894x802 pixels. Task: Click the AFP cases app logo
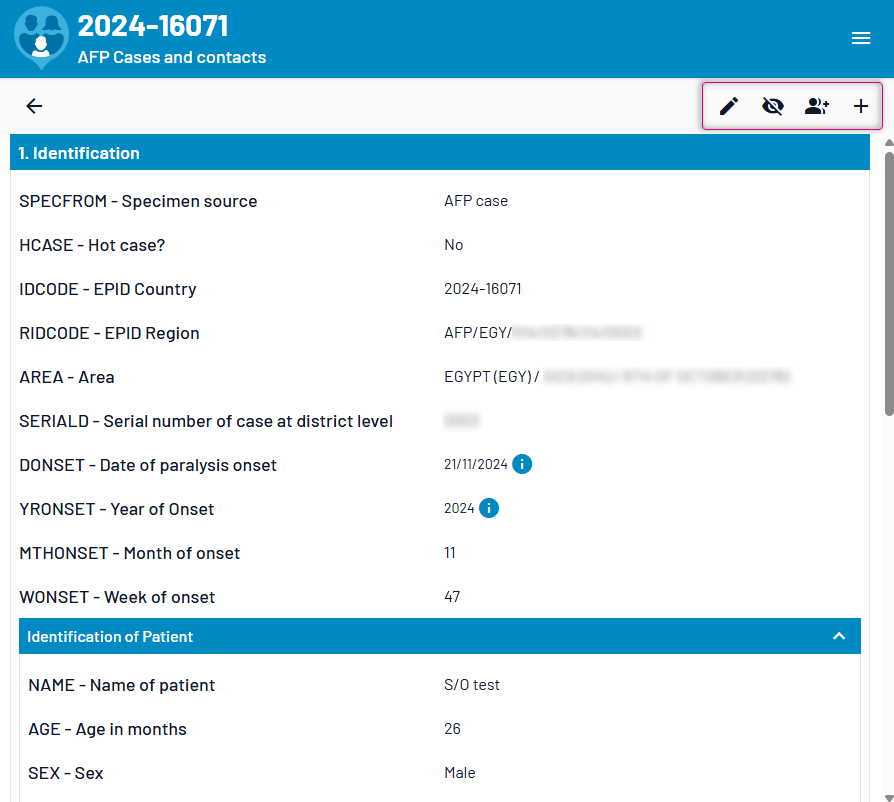41,38
